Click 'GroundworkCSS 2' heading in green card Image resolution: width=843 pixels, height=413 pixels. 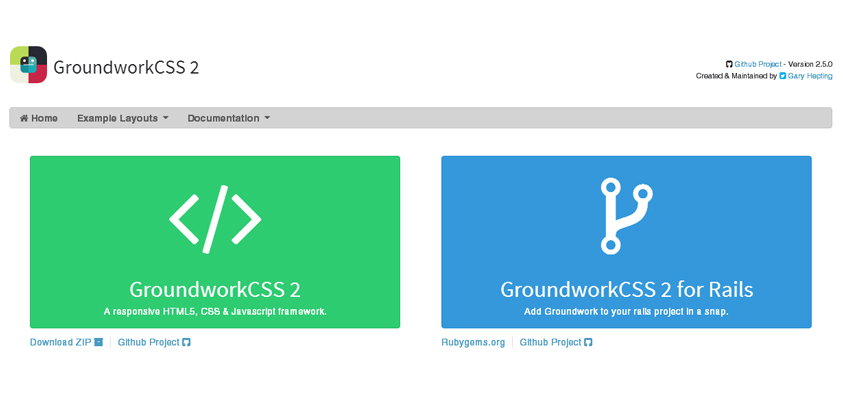point(215,289)
